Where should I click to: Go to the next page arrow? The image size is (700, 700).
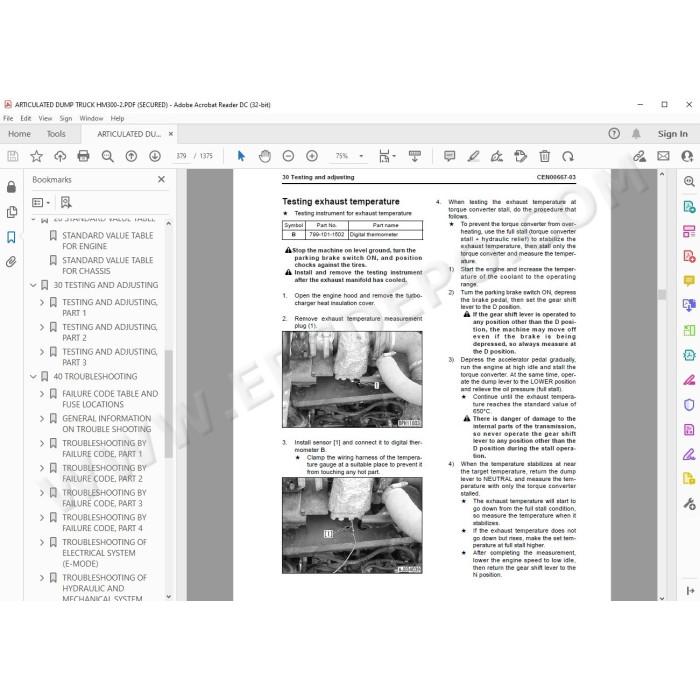(x=155, y=156)
